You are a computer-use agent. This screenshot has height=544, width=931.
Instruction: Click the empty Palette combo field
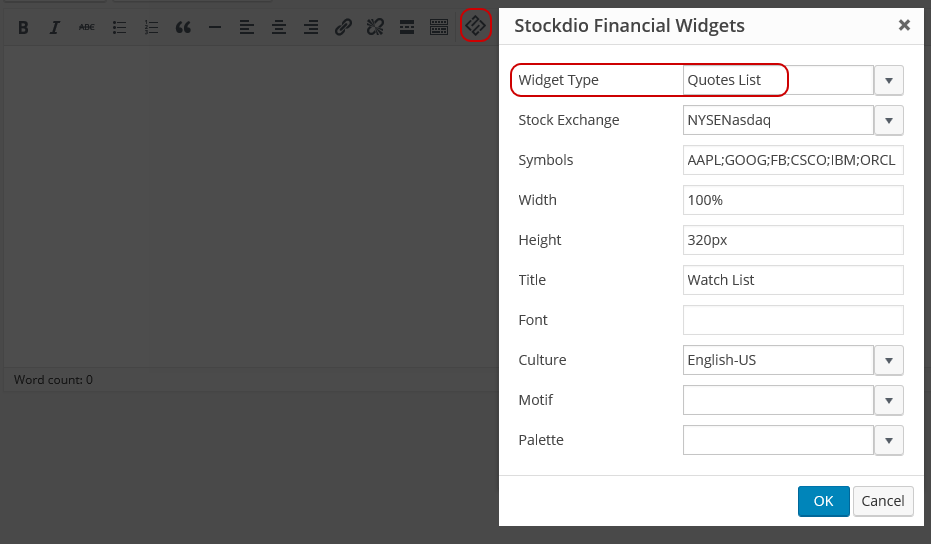(778, 441)
